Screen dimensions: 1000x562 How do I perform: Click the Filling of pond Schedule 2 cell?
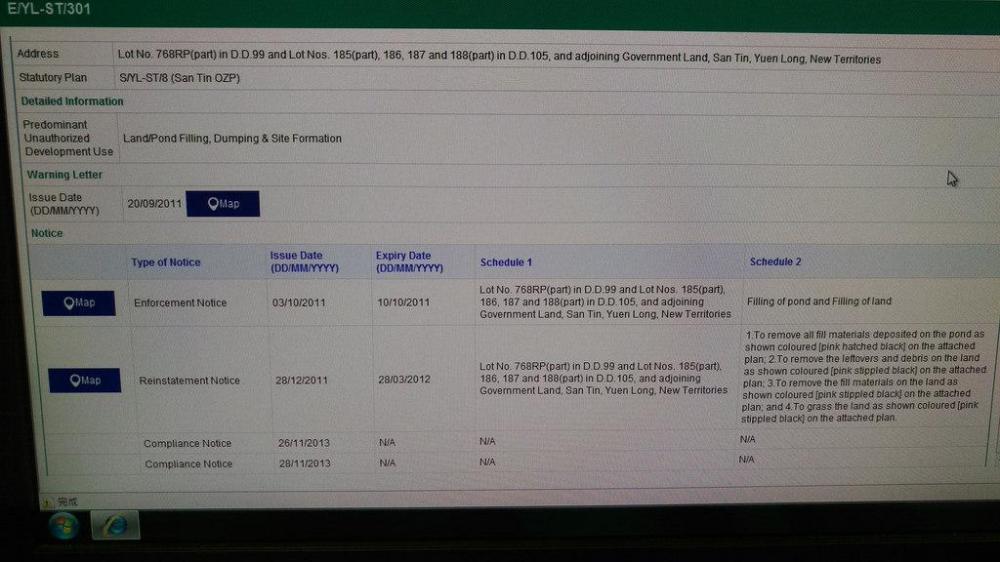pyautogui.click(x=818, y=301)
